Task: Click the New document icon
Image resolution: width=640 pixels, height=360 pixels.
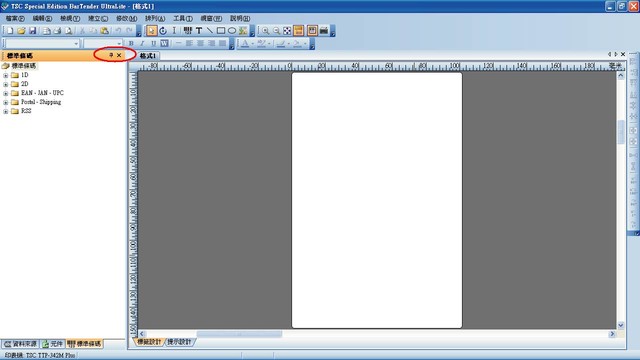Action: pos(10,31)
